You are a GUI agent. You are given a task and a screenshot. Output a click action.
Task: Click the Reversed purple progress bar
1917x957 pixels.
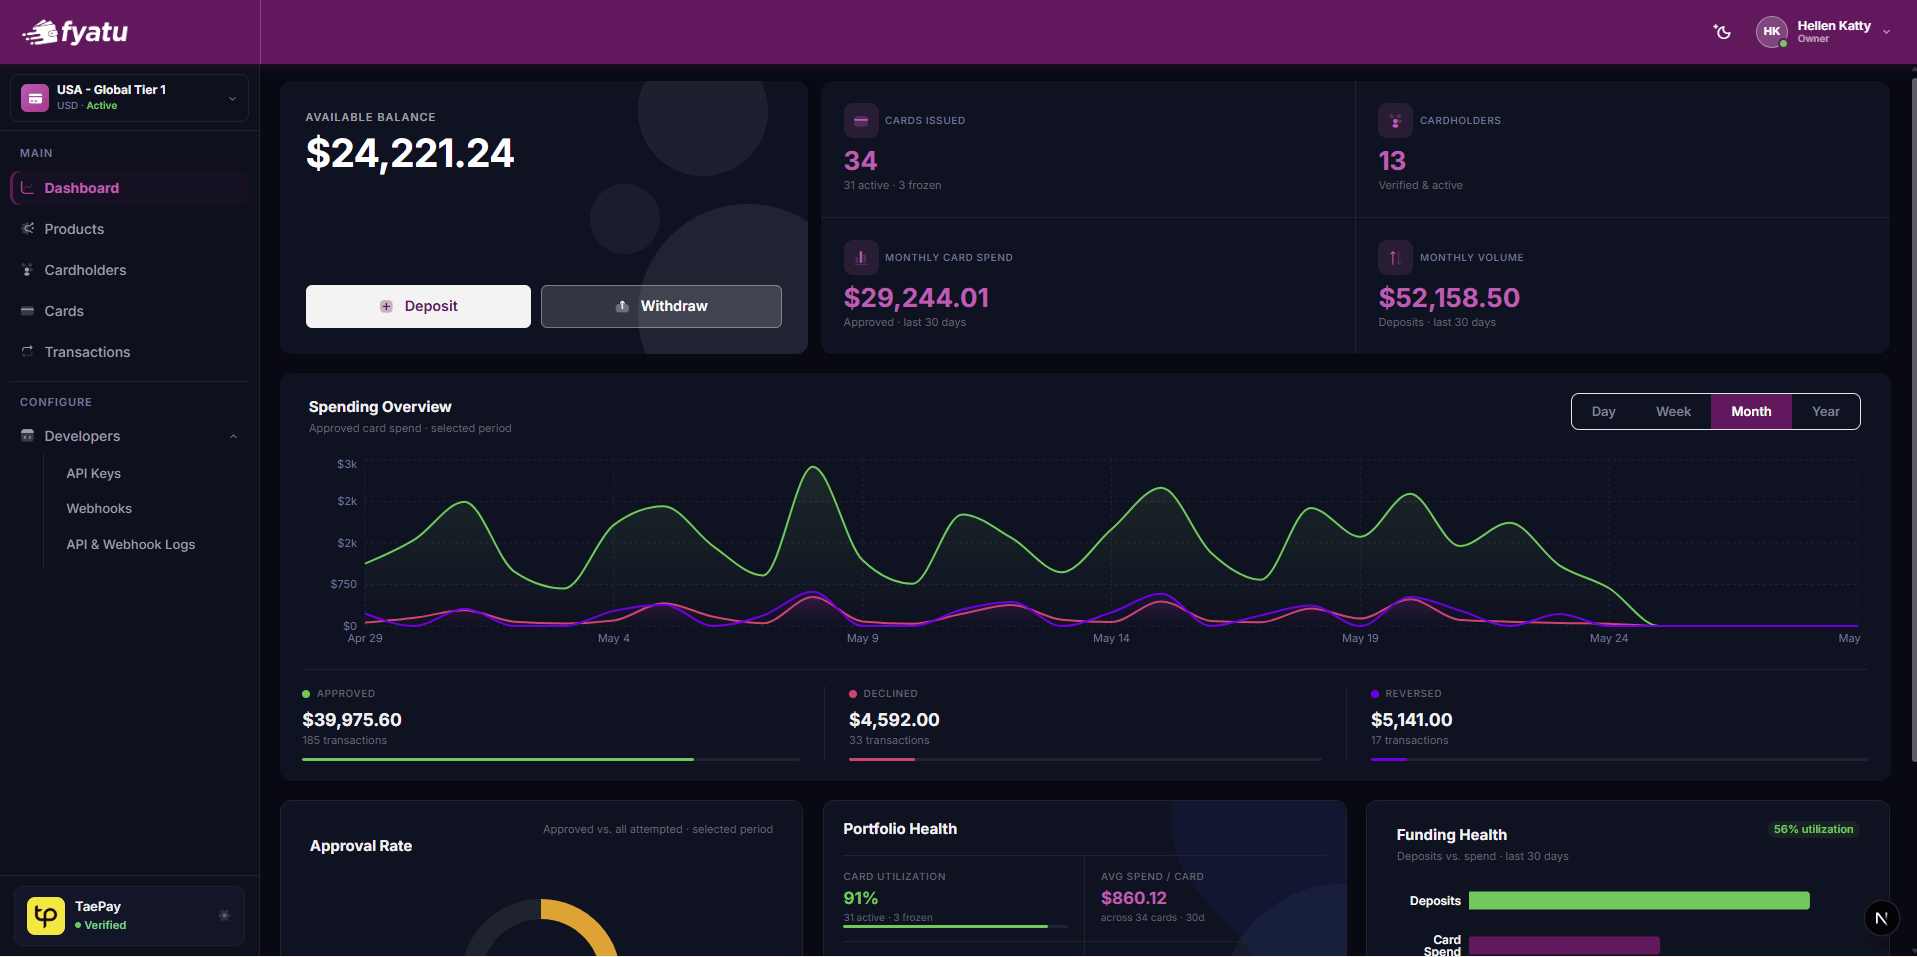coord(1389,759)
